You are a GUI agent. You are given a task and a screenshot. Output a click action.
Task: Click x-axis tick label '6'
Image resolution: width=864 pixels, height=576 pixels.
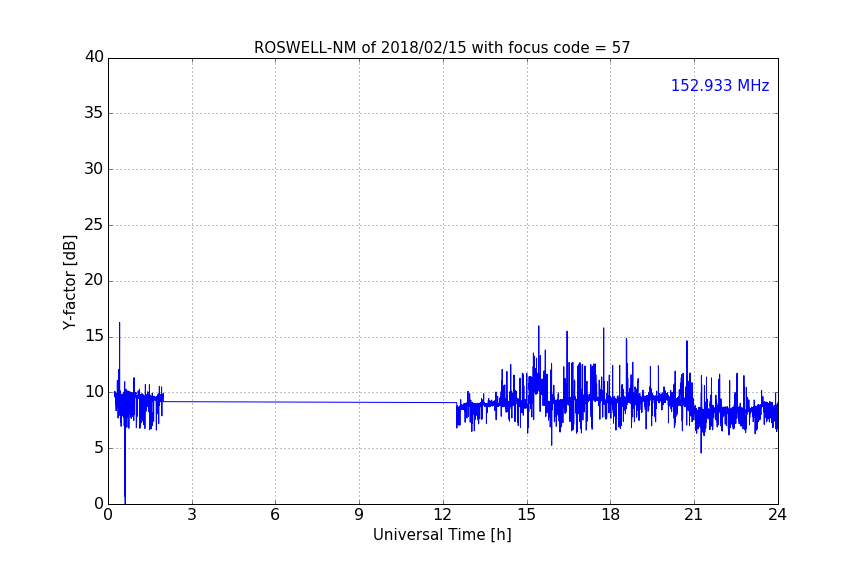[275, 515]
